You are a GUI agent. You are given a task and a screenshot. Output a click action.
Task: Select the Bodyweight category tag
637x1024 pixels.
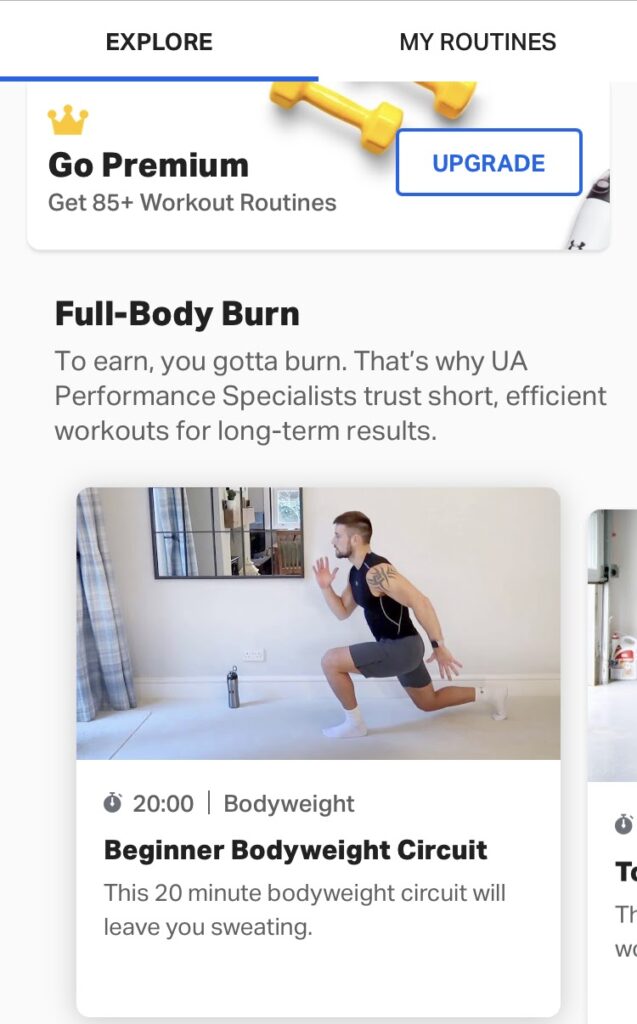click(x=289, y=804)
